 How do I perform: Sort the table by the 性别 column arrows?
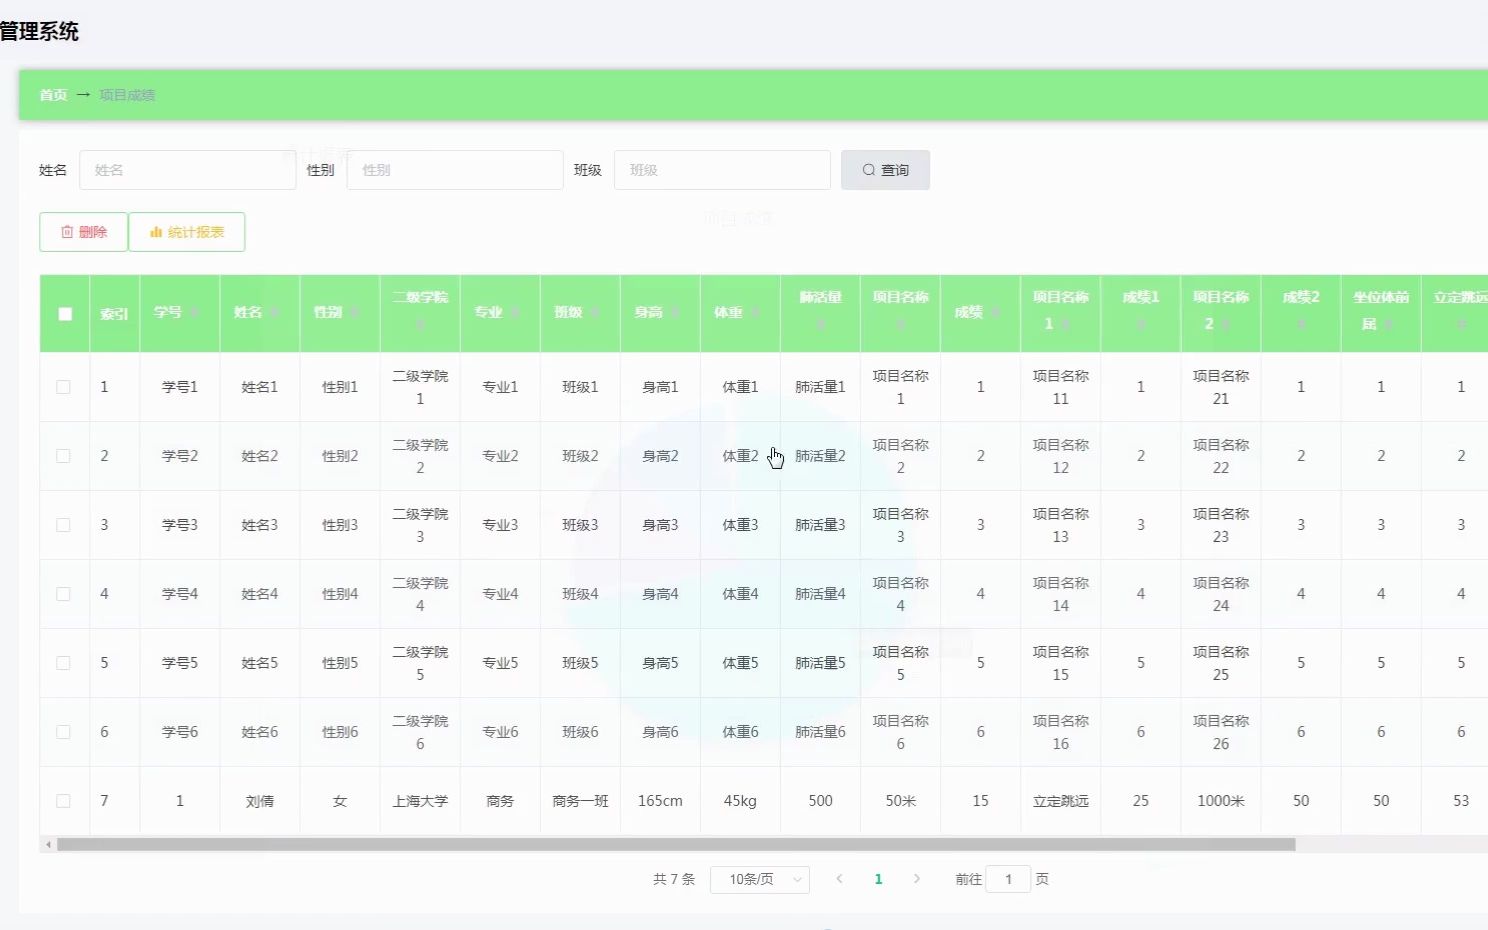355,313
